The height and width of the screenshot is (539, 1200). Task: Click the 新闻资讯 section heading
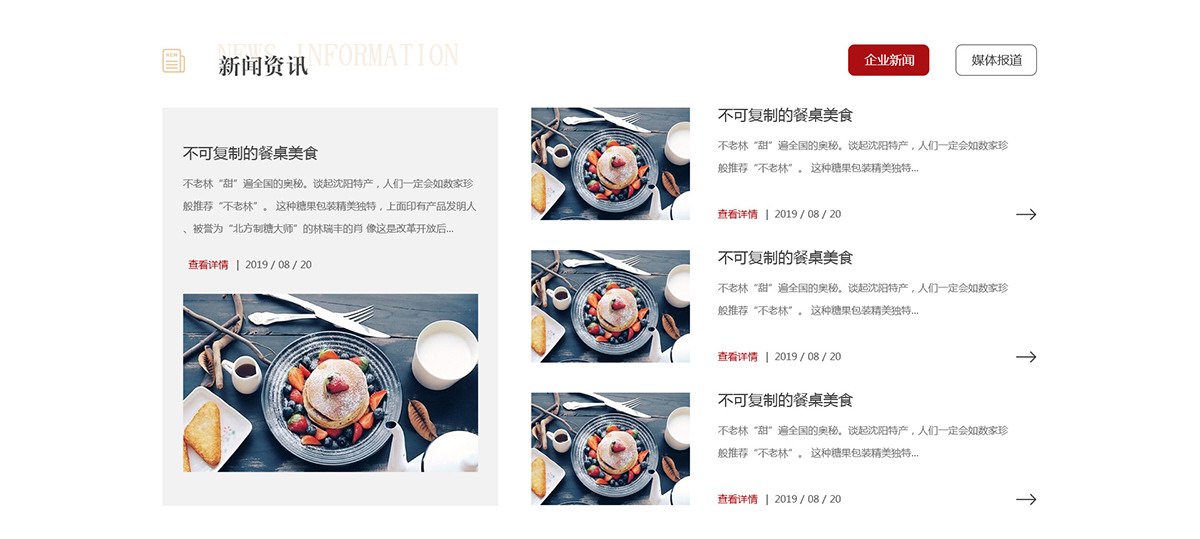(x=263, y=67)
